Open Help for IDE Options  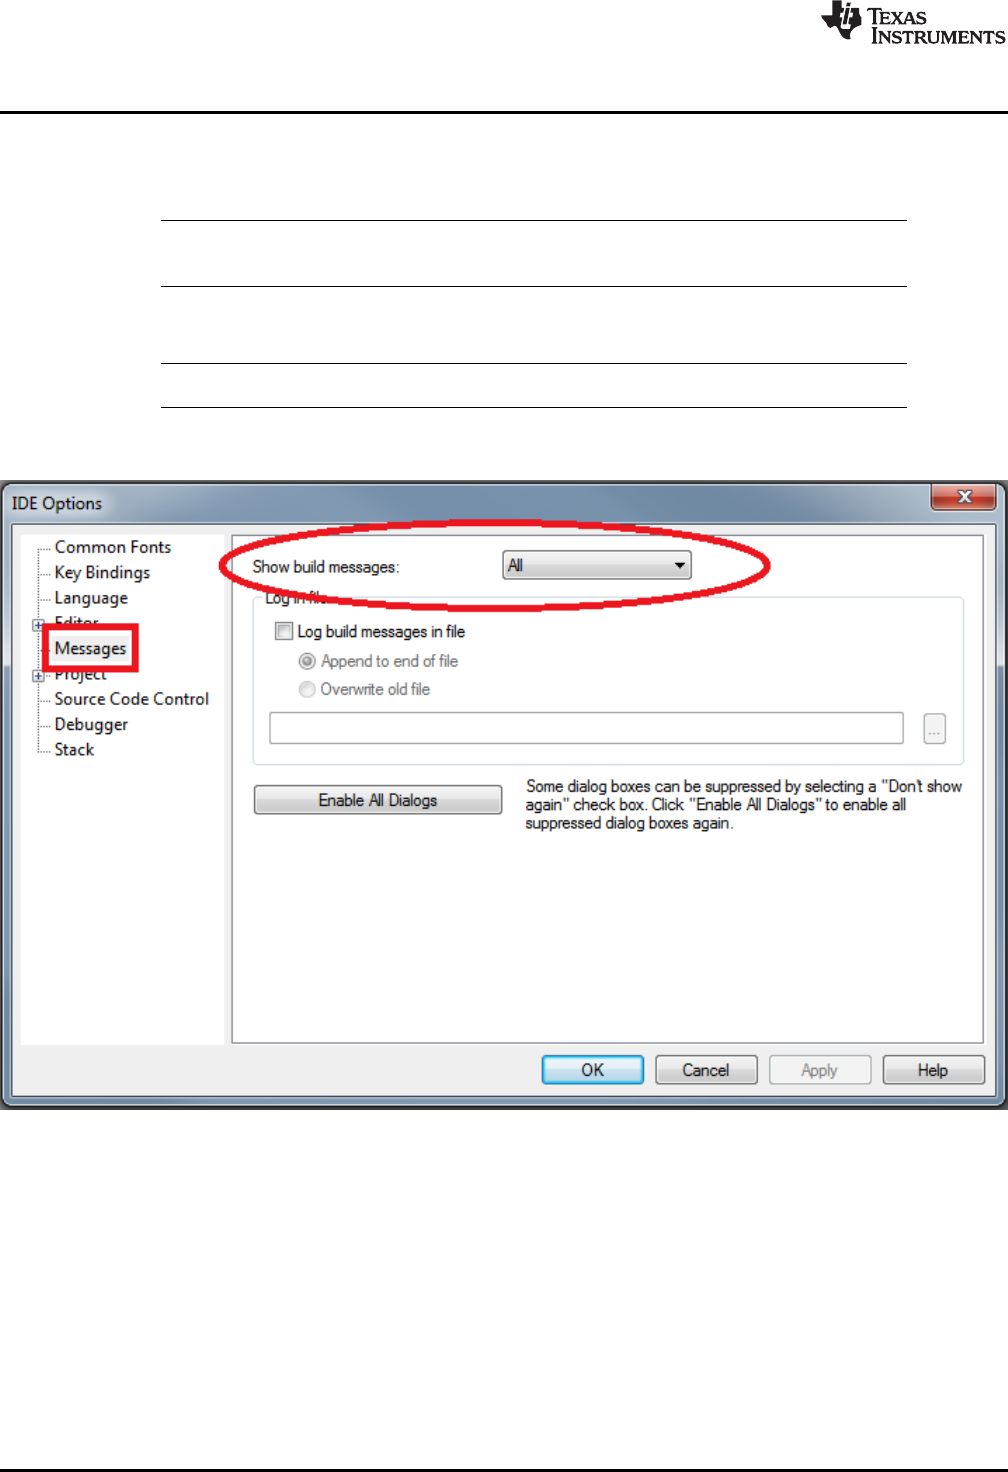933,1070
